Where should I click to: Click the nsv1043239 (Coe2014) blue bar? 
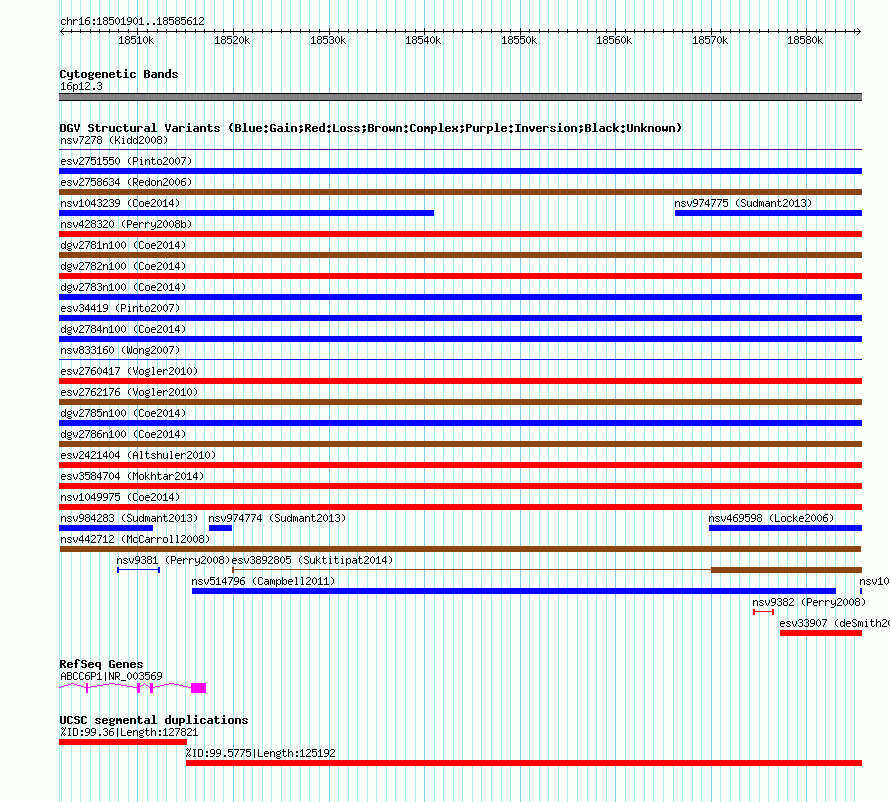[246, 213]
